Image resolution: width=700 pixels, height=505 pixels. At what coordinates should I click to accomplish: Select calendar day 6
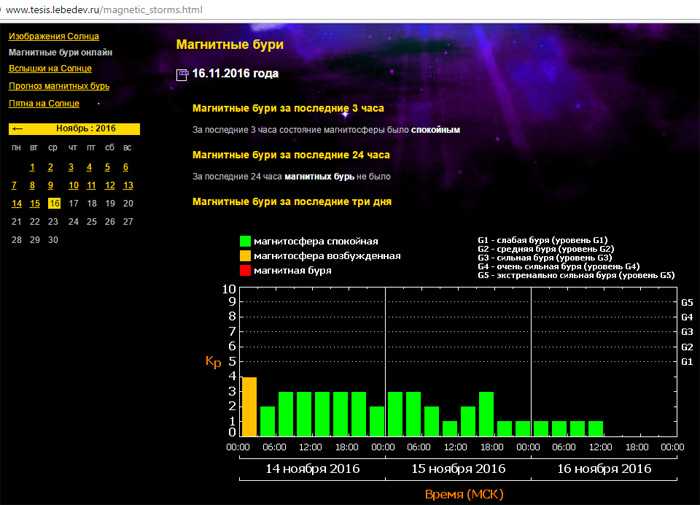pyautogui.click(x=125, y=167)
